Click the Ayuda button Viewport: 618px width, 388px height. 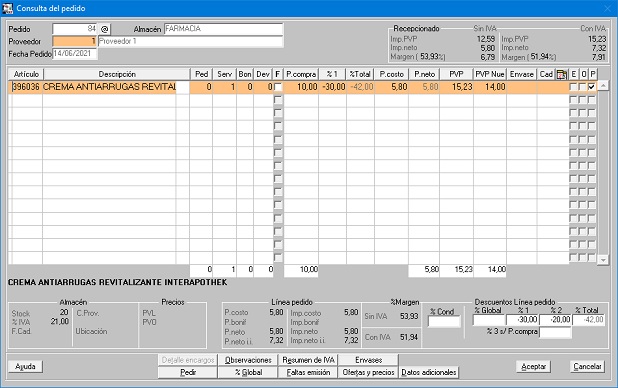coord(25,367)
